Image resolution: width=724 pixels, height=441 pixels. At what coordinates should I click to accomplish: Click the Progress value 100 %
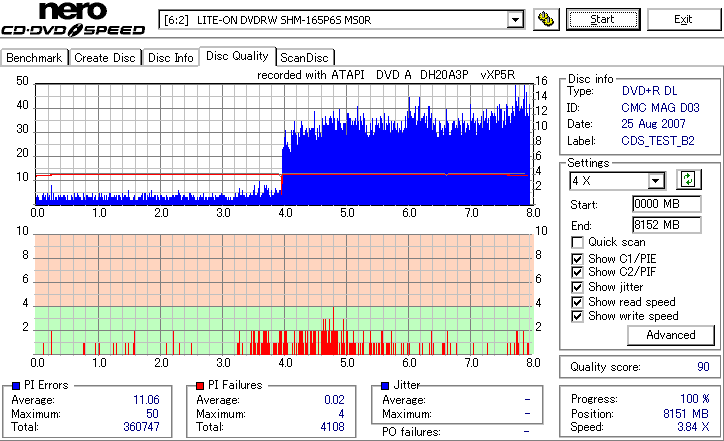(694, 399)
